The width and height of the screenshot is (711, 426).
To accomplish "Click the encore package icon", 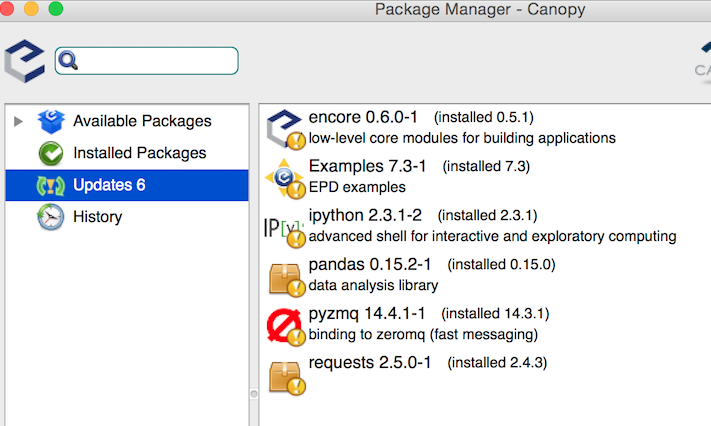I will point(285,129).
